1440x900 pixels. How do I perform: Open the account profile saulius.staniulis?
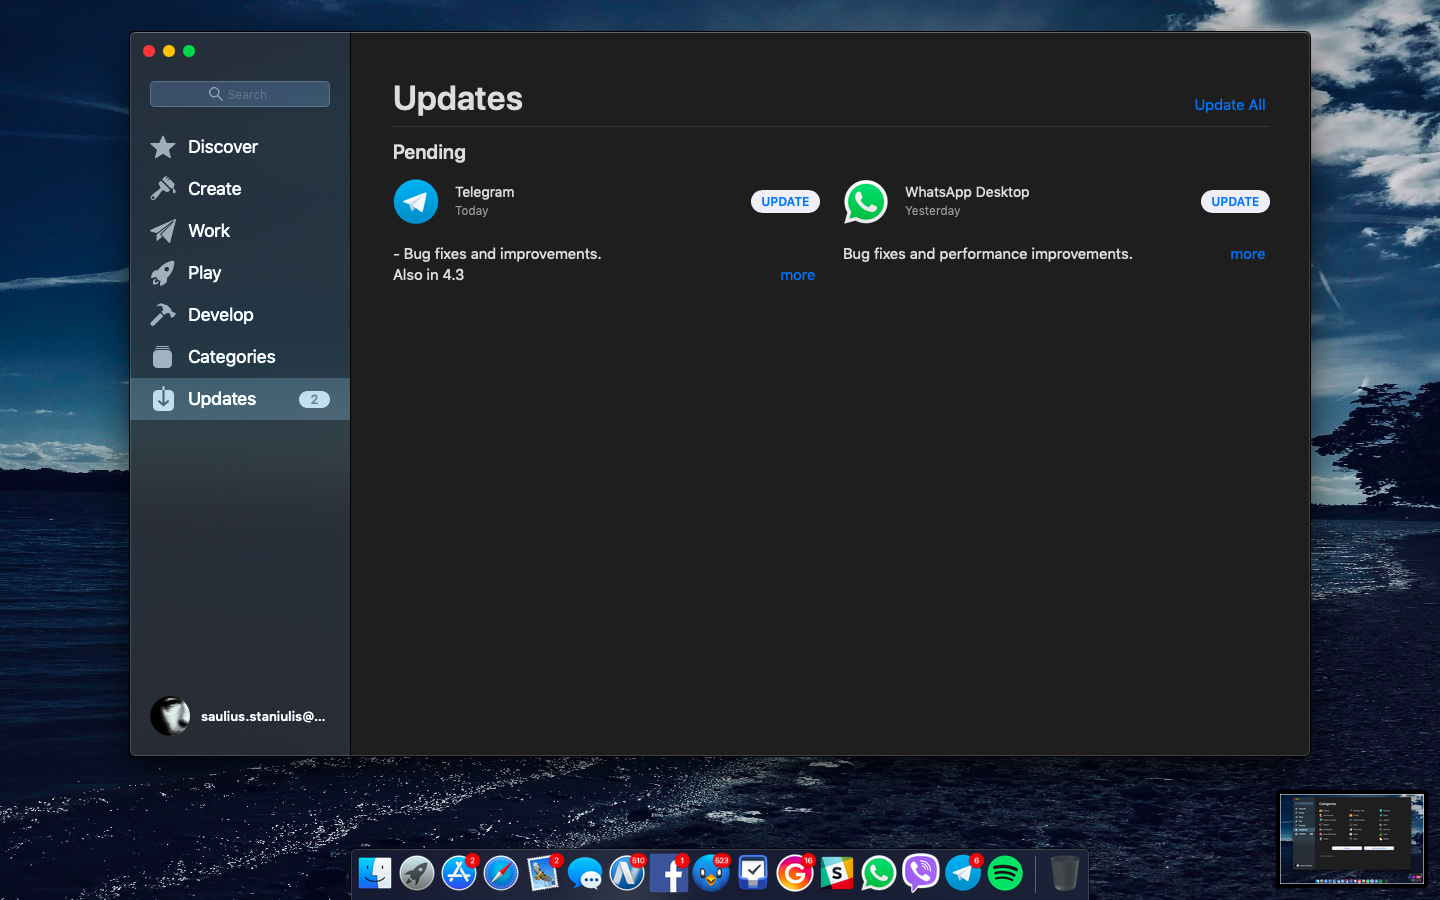240,716
